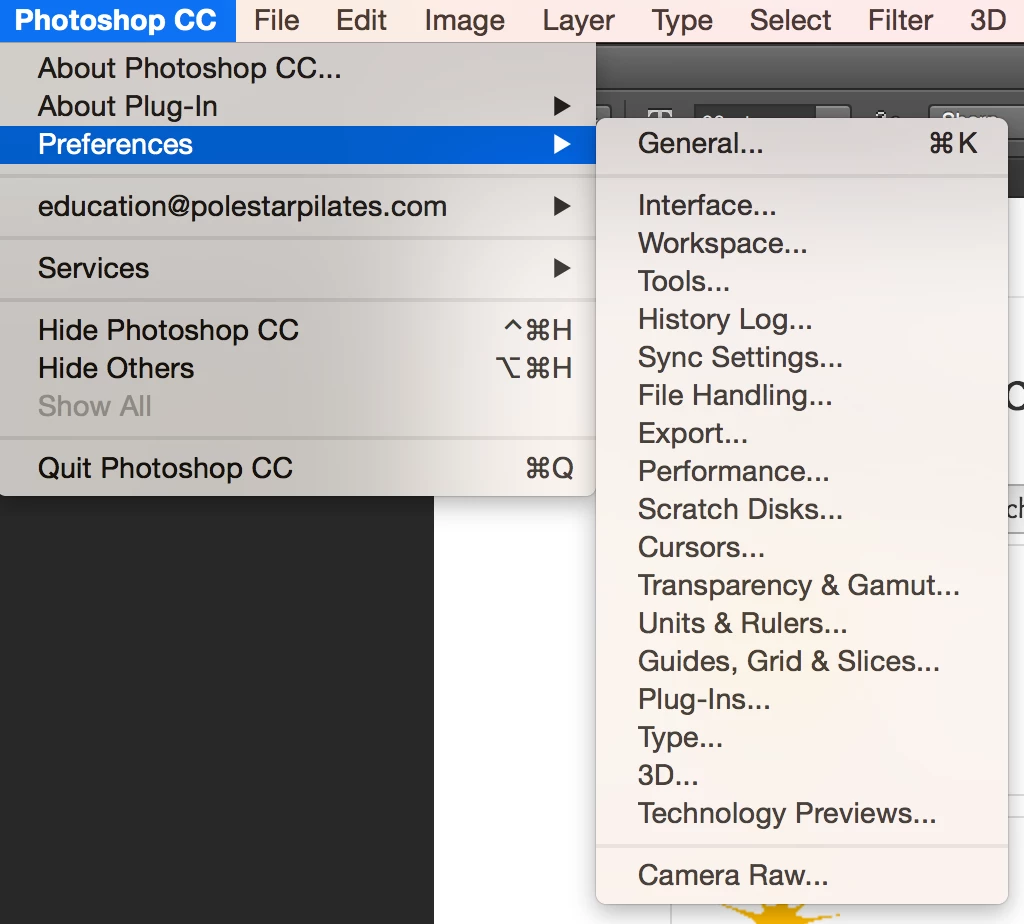Open History Log... preferences
1024x924 pixels.
[802, 319]
